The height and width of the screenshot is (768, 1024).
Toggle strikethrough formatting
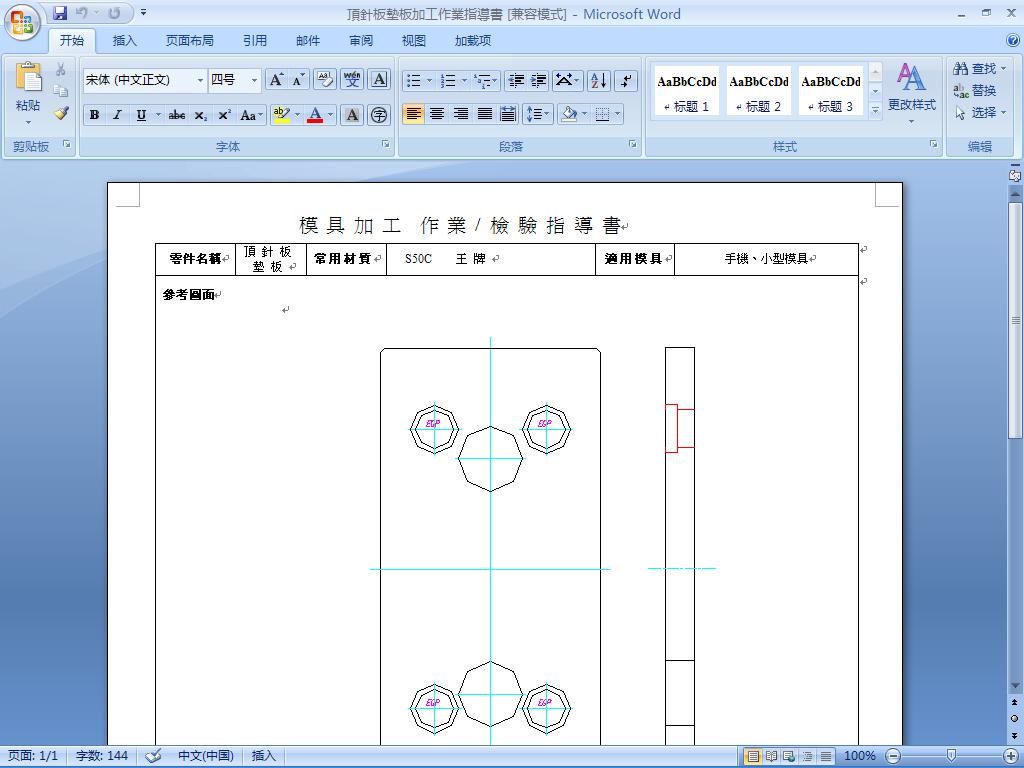176,115
